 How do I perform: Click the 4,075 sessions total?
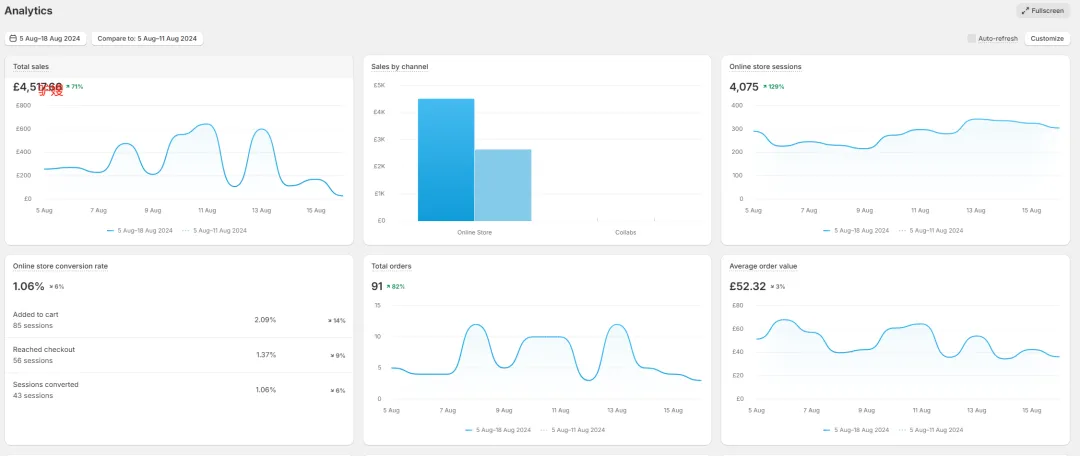(744, 87)
